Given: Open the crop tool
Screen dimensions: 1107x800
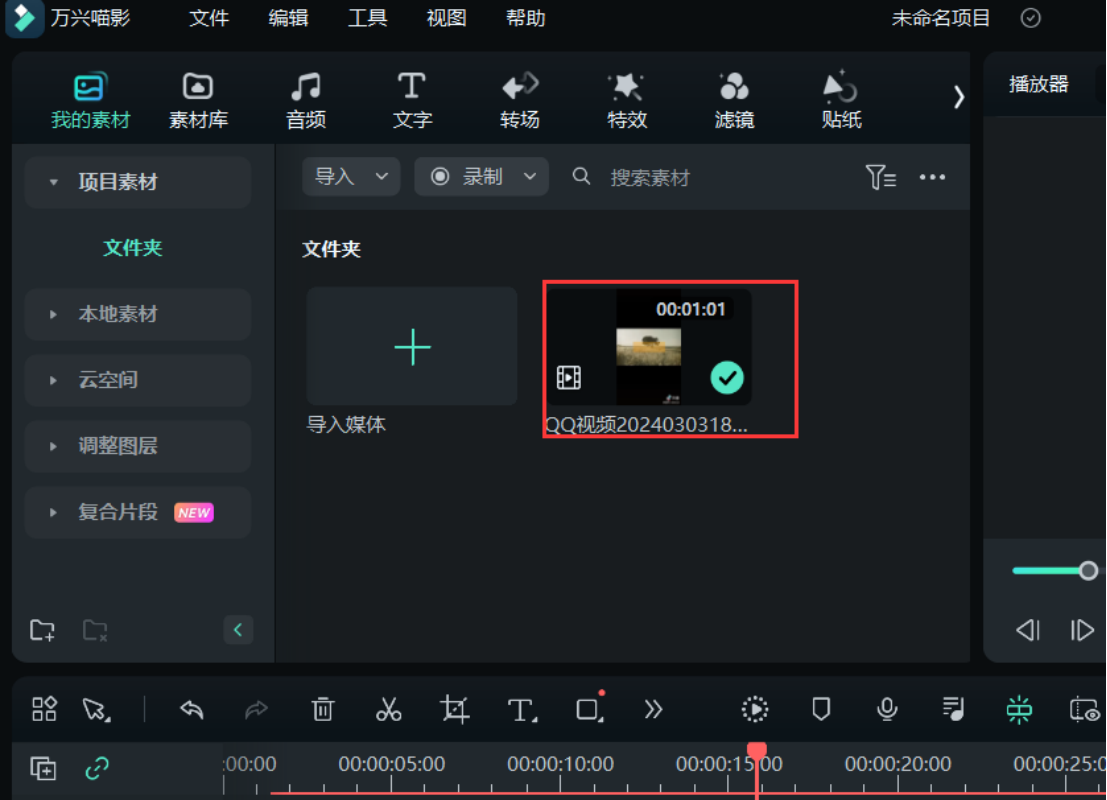Looking at the screenshot, I should tap(455, 709).
